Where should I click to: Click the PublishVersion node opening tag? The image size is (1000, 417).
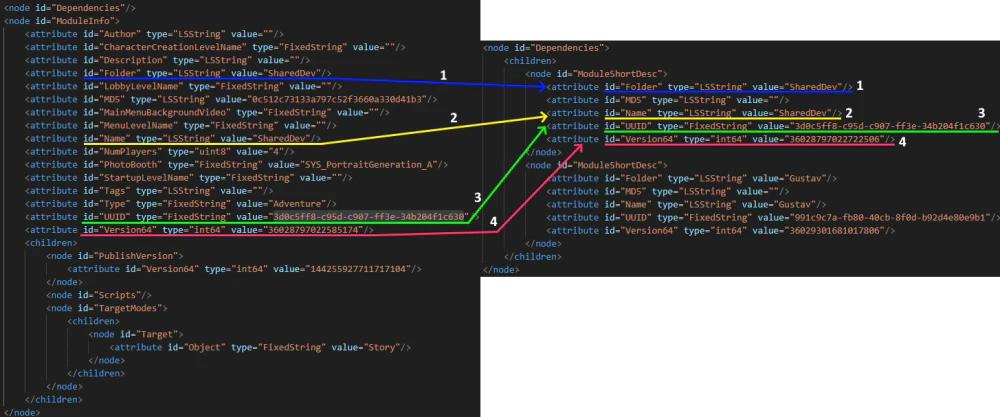109,255
